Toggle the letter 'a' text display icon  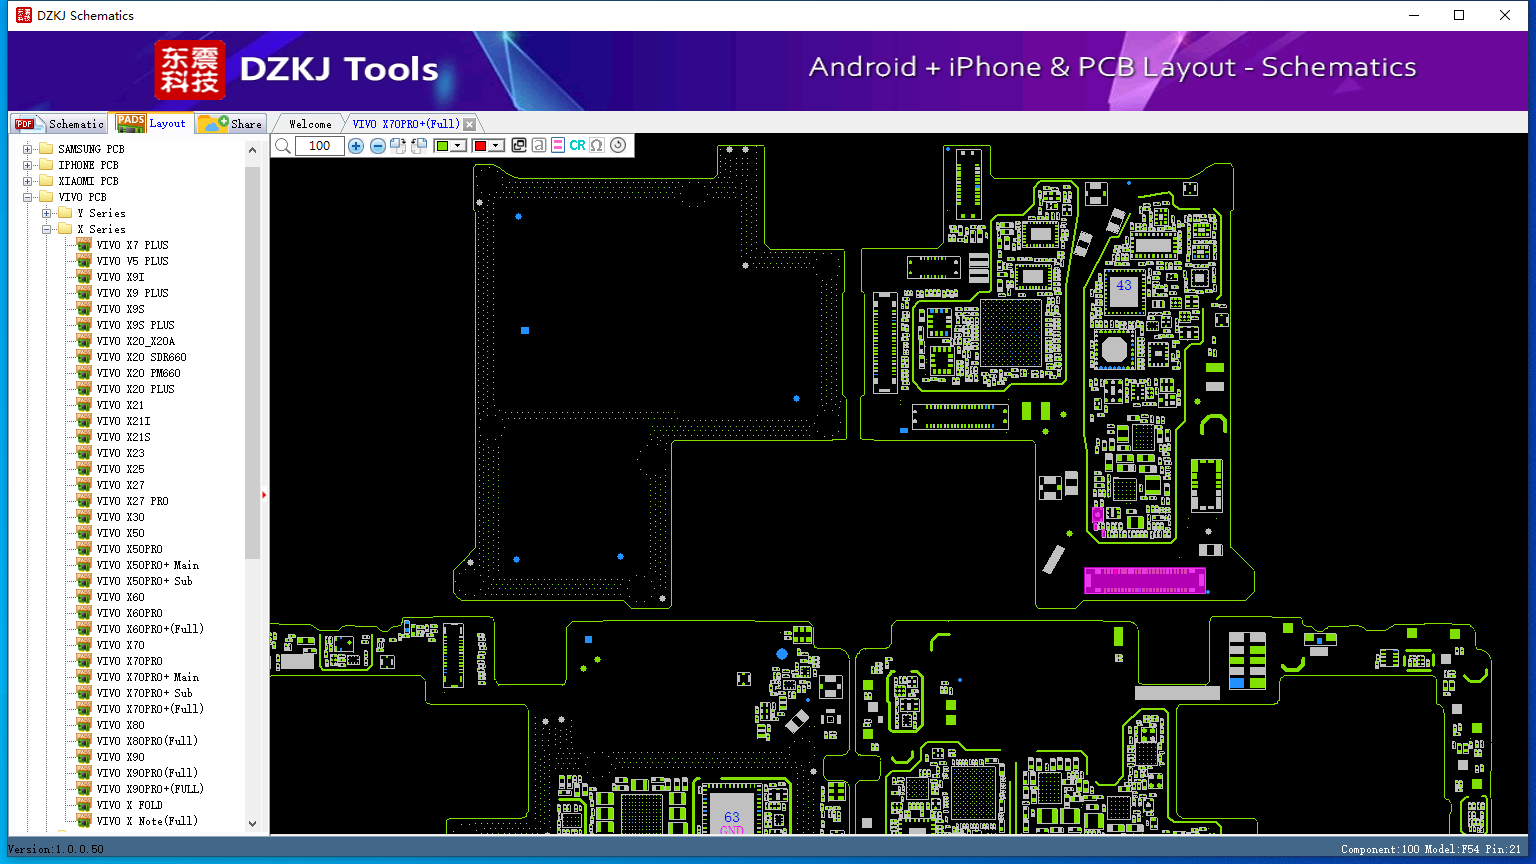click(x=539, y=145)
